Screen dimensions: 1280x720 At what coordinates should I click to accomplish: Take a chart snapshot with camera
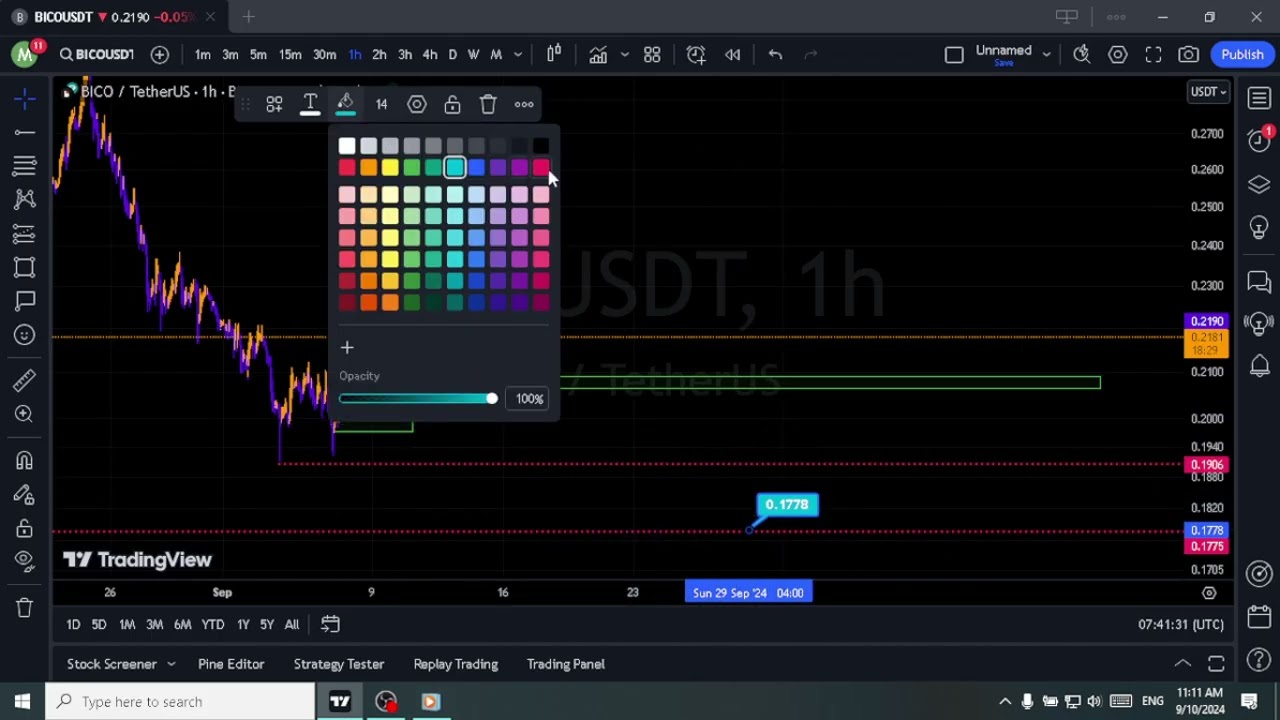1189,54
